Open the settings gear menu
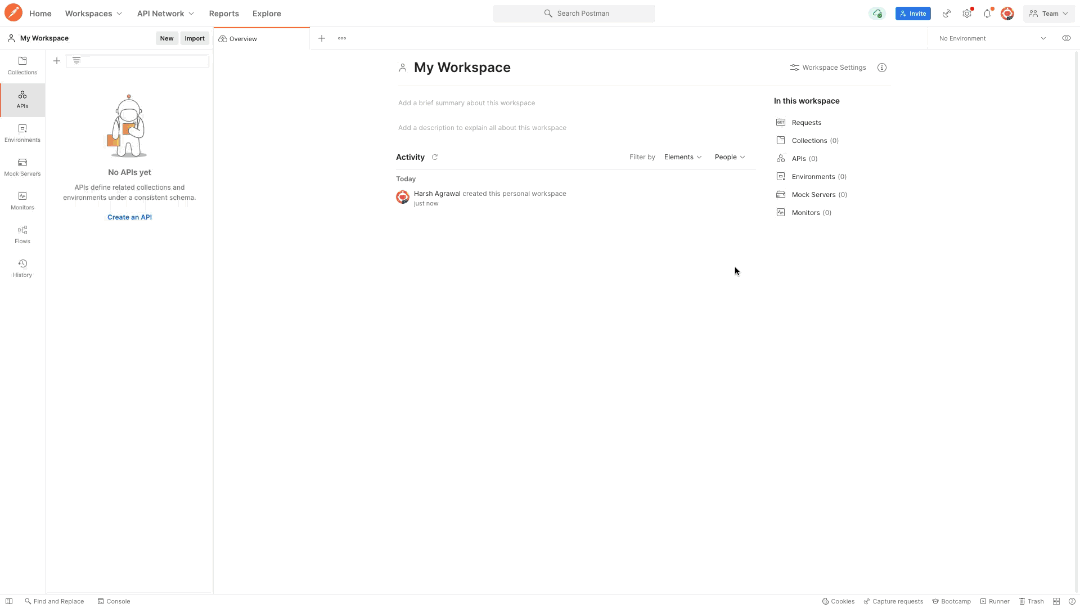The image size is (1080, 608). coord(967,13)
